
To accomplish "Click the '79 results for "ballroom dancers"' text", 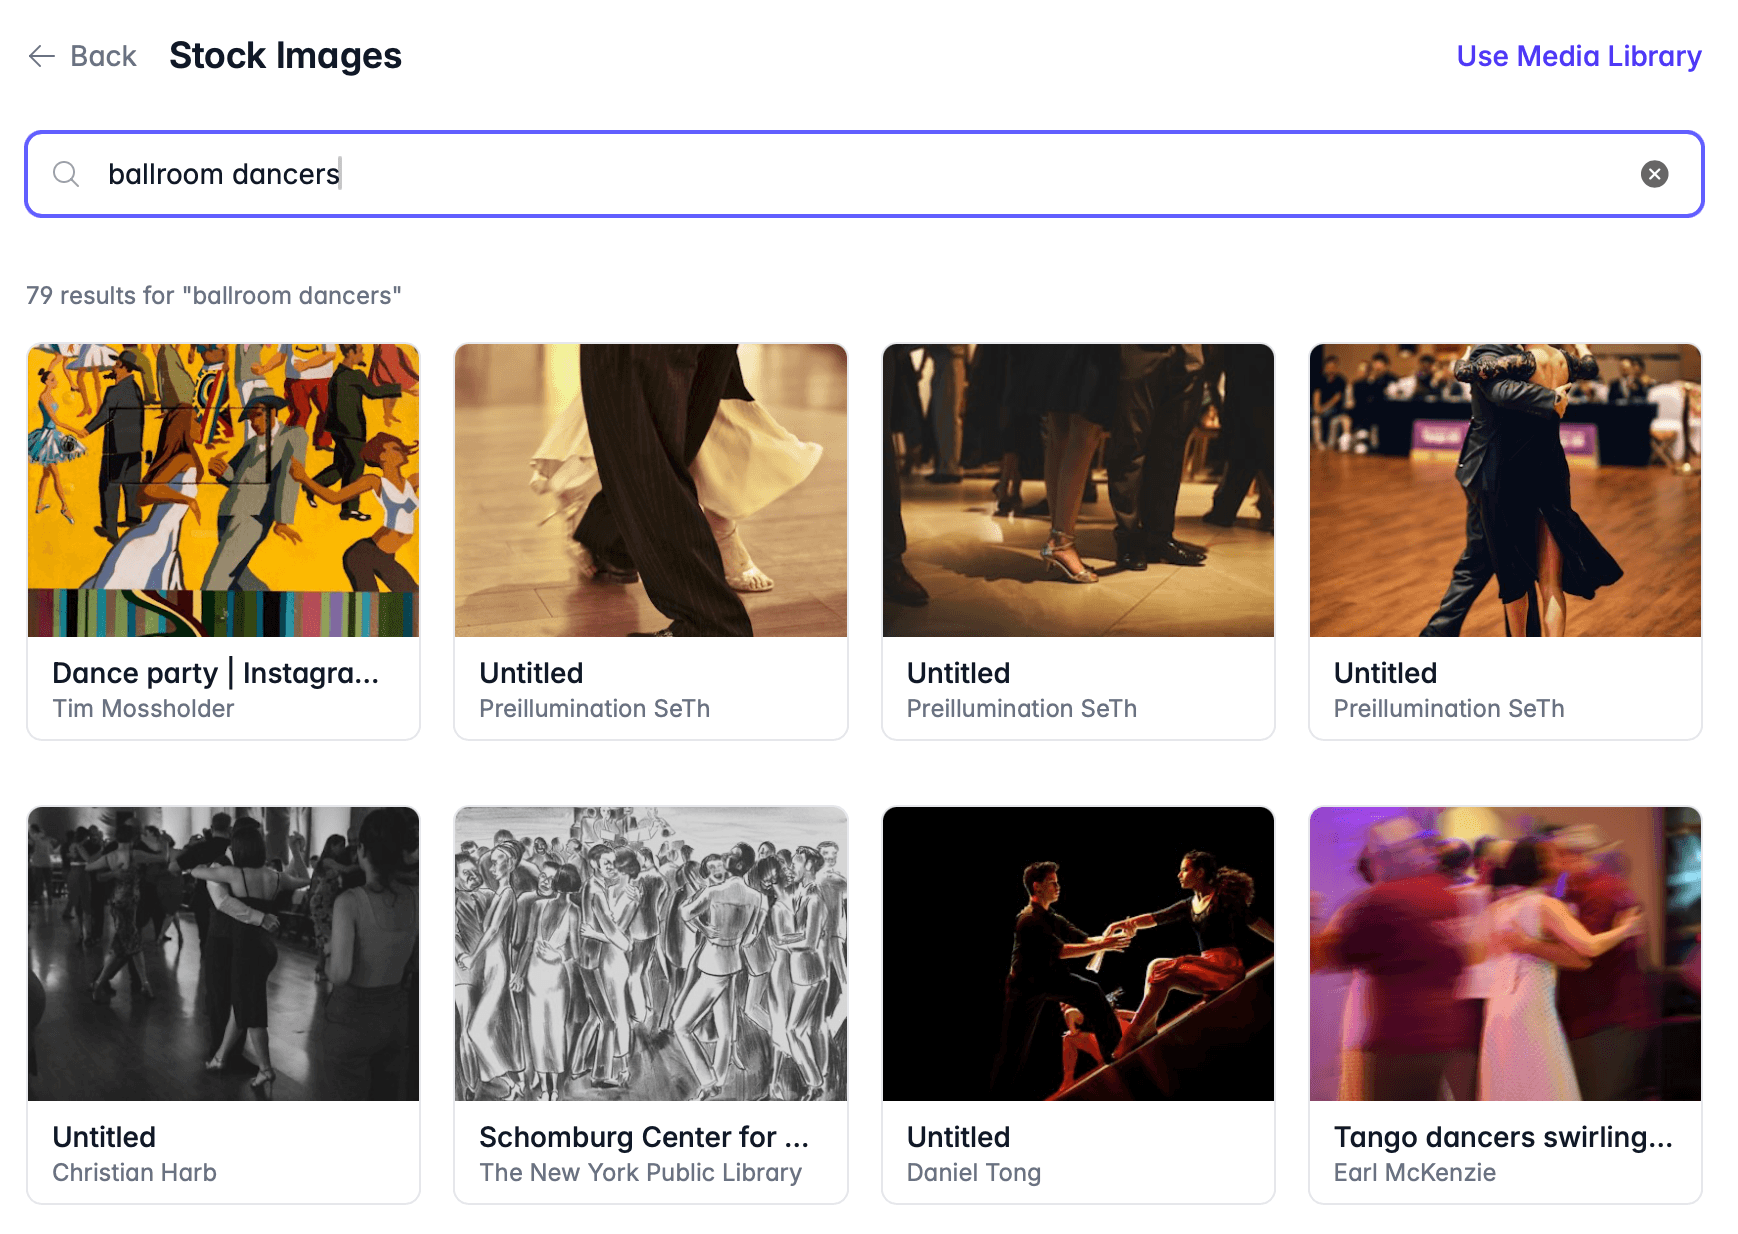I will (214, 296).
